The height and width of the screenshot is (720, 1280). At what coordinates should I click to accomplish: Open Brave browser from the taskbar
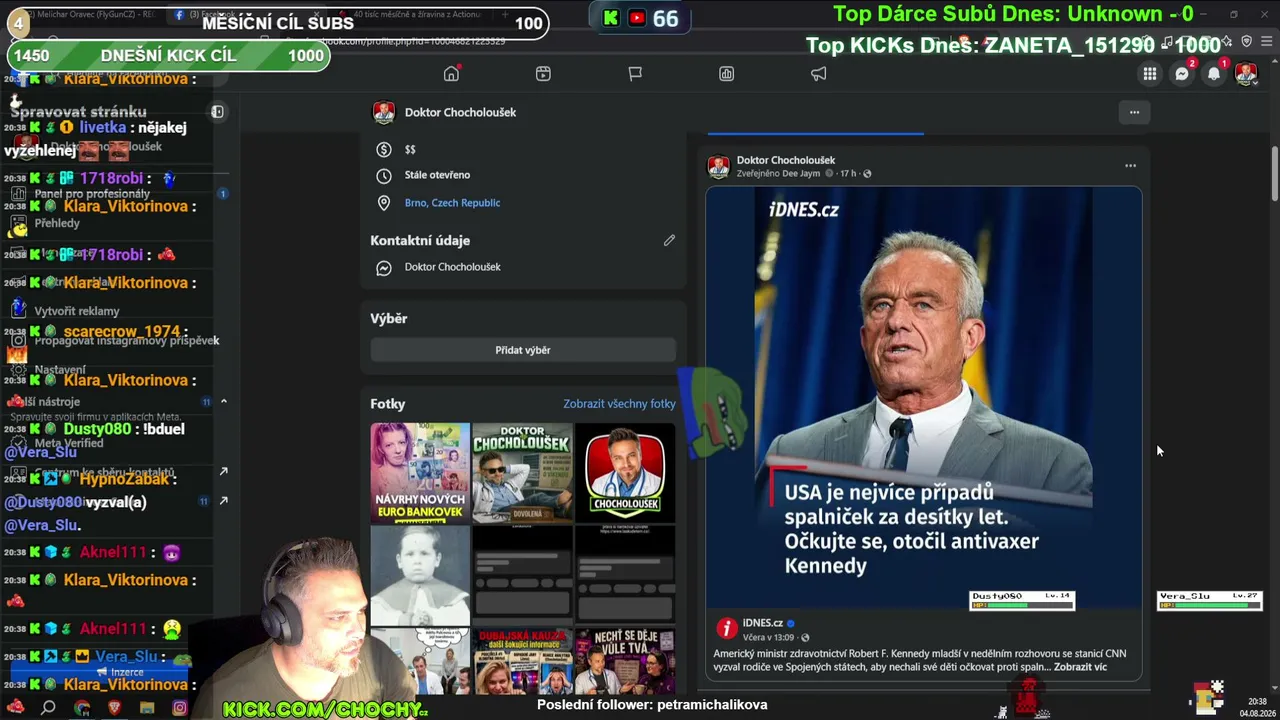[114, 708]
